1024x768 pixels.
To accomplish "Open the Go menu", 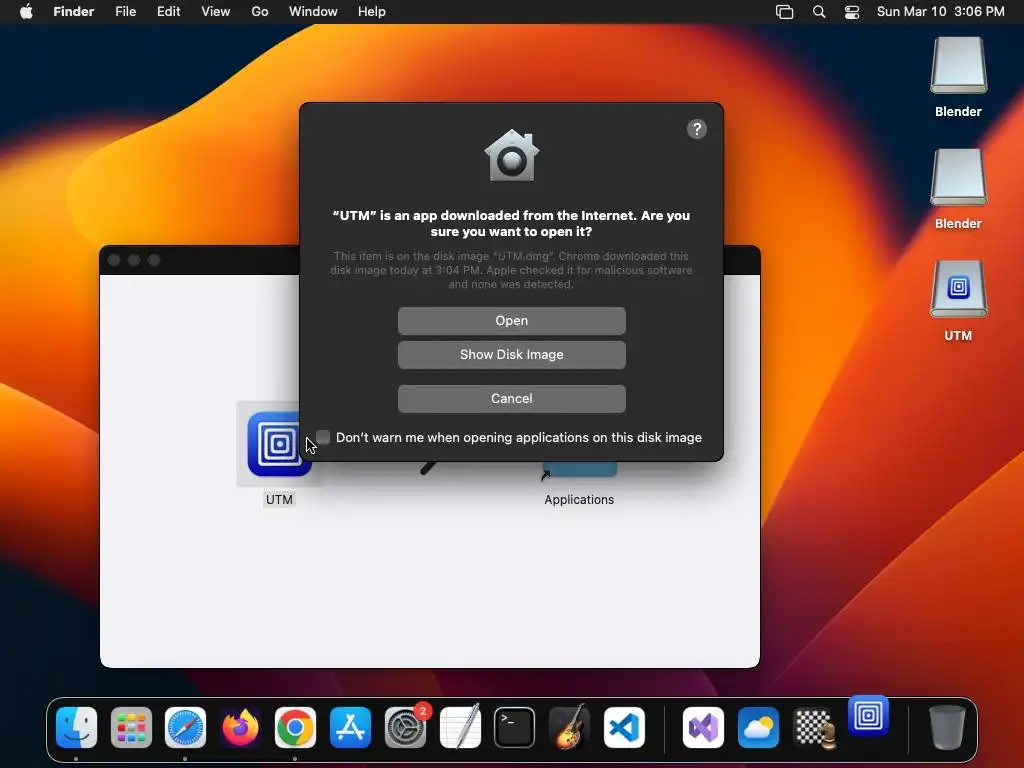I will pyautogui.click(x=260, y=12).
